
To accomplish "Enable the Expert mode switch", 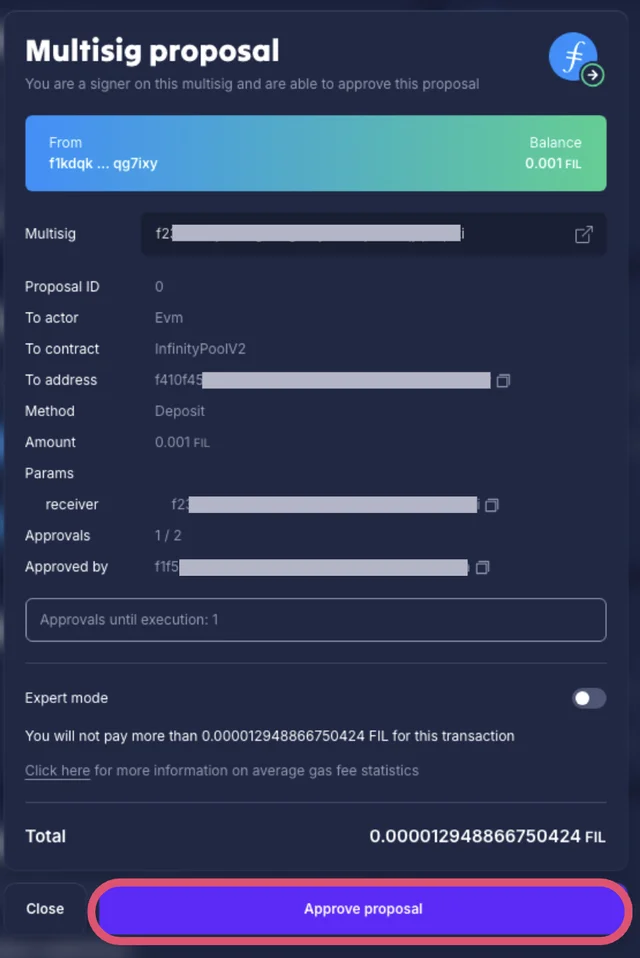I will point(589,698).
